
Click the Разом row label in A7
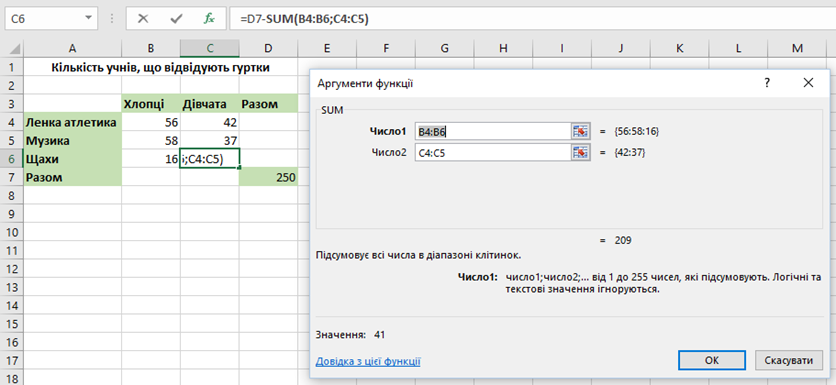point(73,178)
